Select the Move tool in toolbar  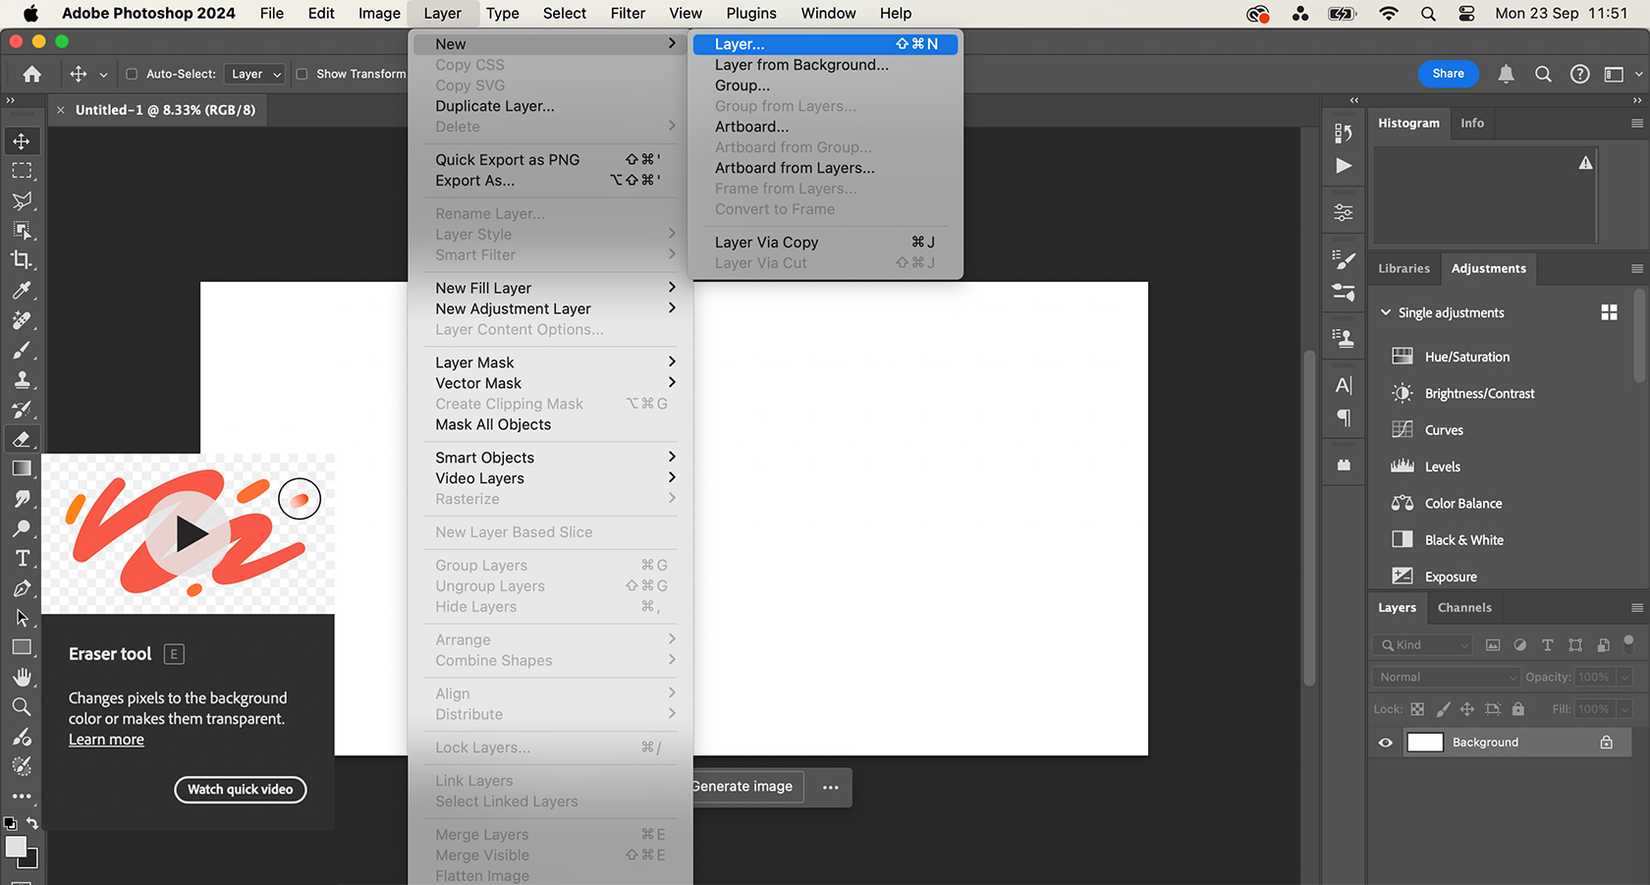pos(21,141)
